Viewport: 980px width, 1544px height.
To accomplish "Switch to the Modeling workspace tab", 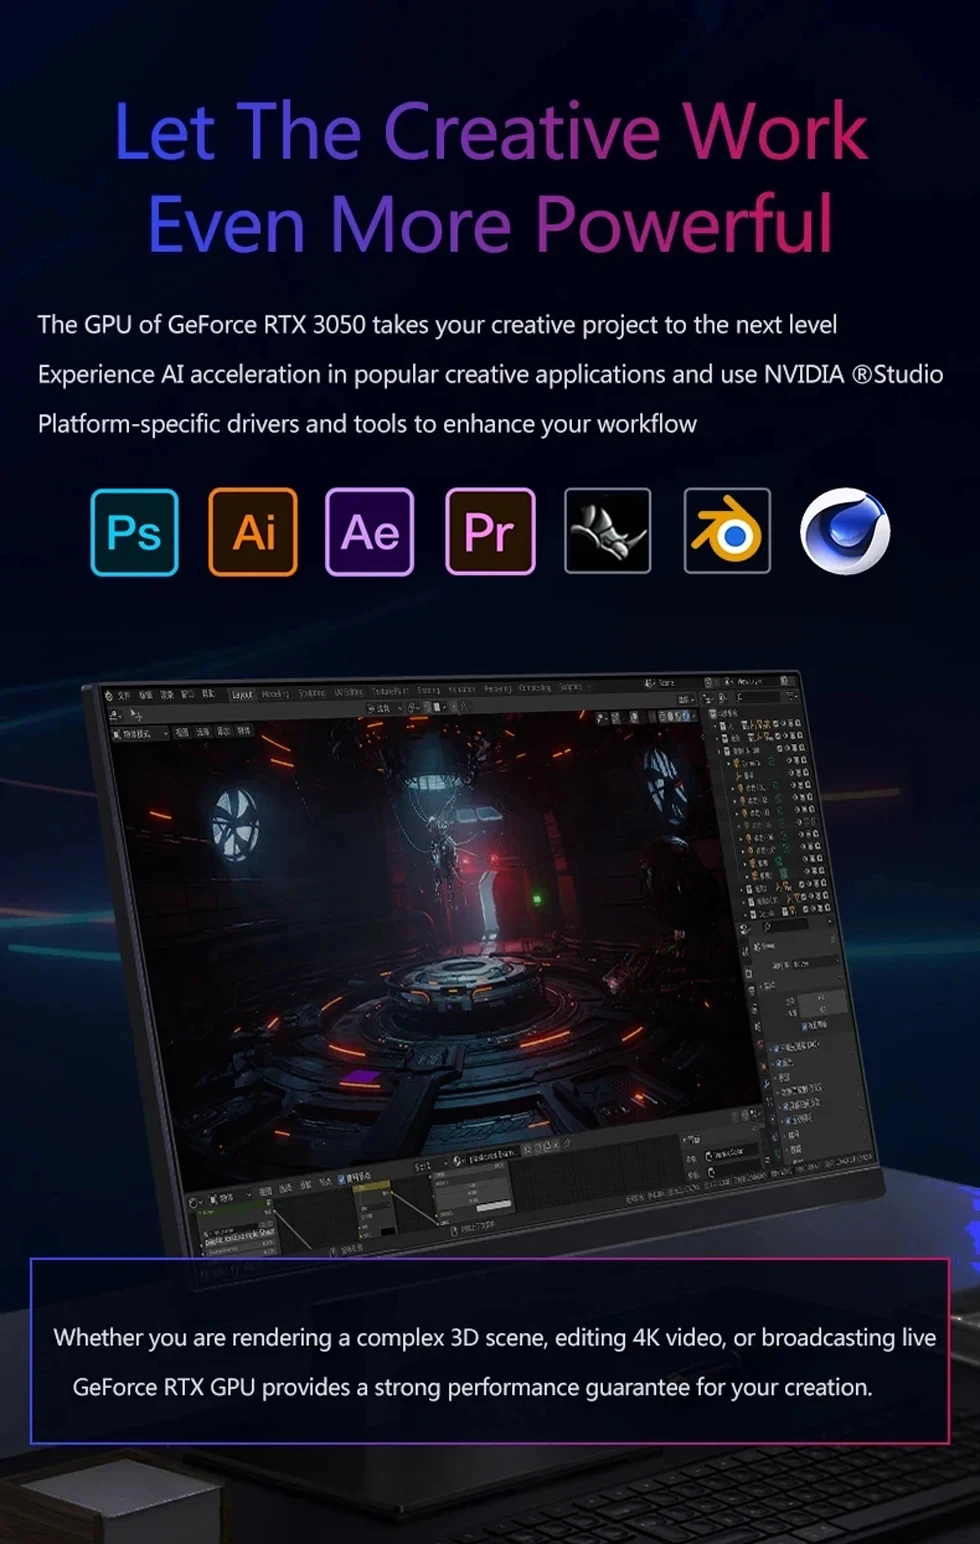I will 275,693.
